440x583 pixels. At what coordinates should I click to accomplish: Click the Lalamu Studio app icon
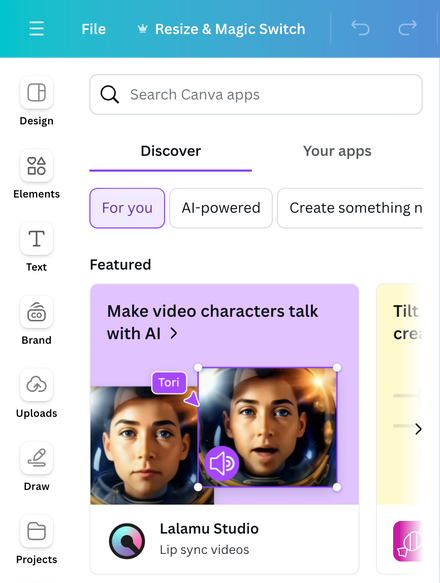click(127, 541)
